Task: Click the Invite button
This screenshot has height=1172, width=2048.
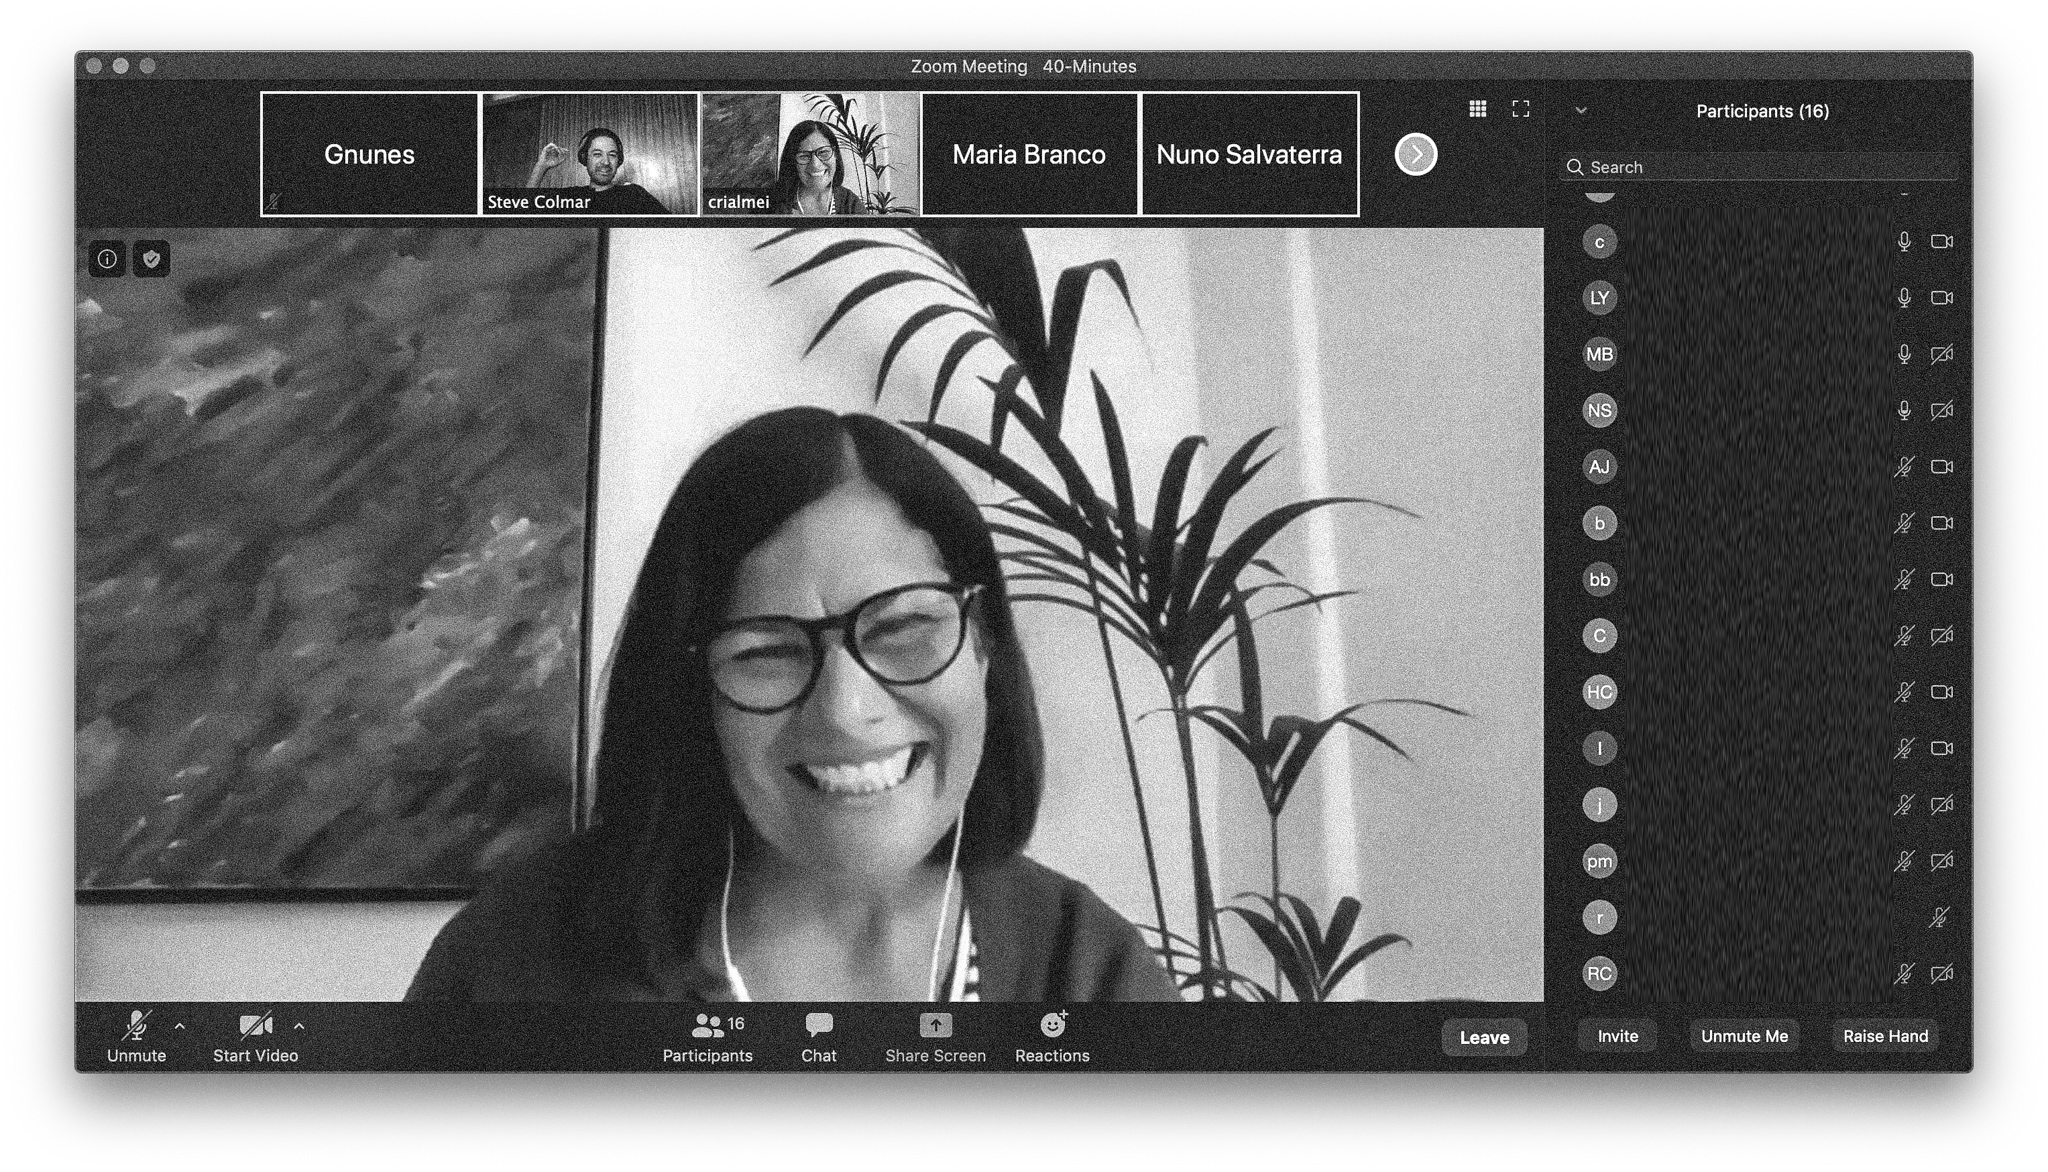Action: pos(1617,1036)
